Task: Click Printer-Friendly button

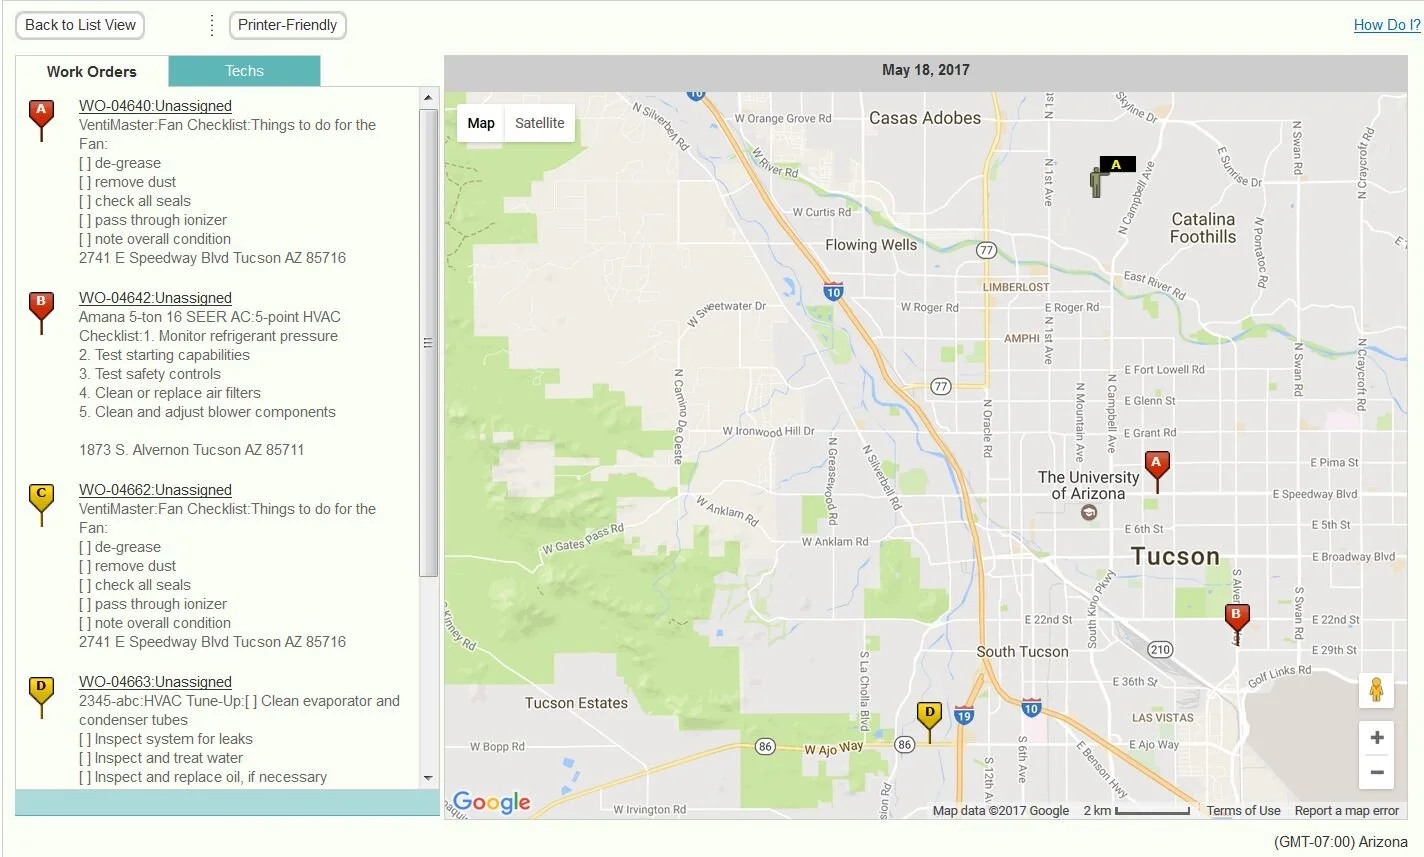Action: [x=288, y=25]
